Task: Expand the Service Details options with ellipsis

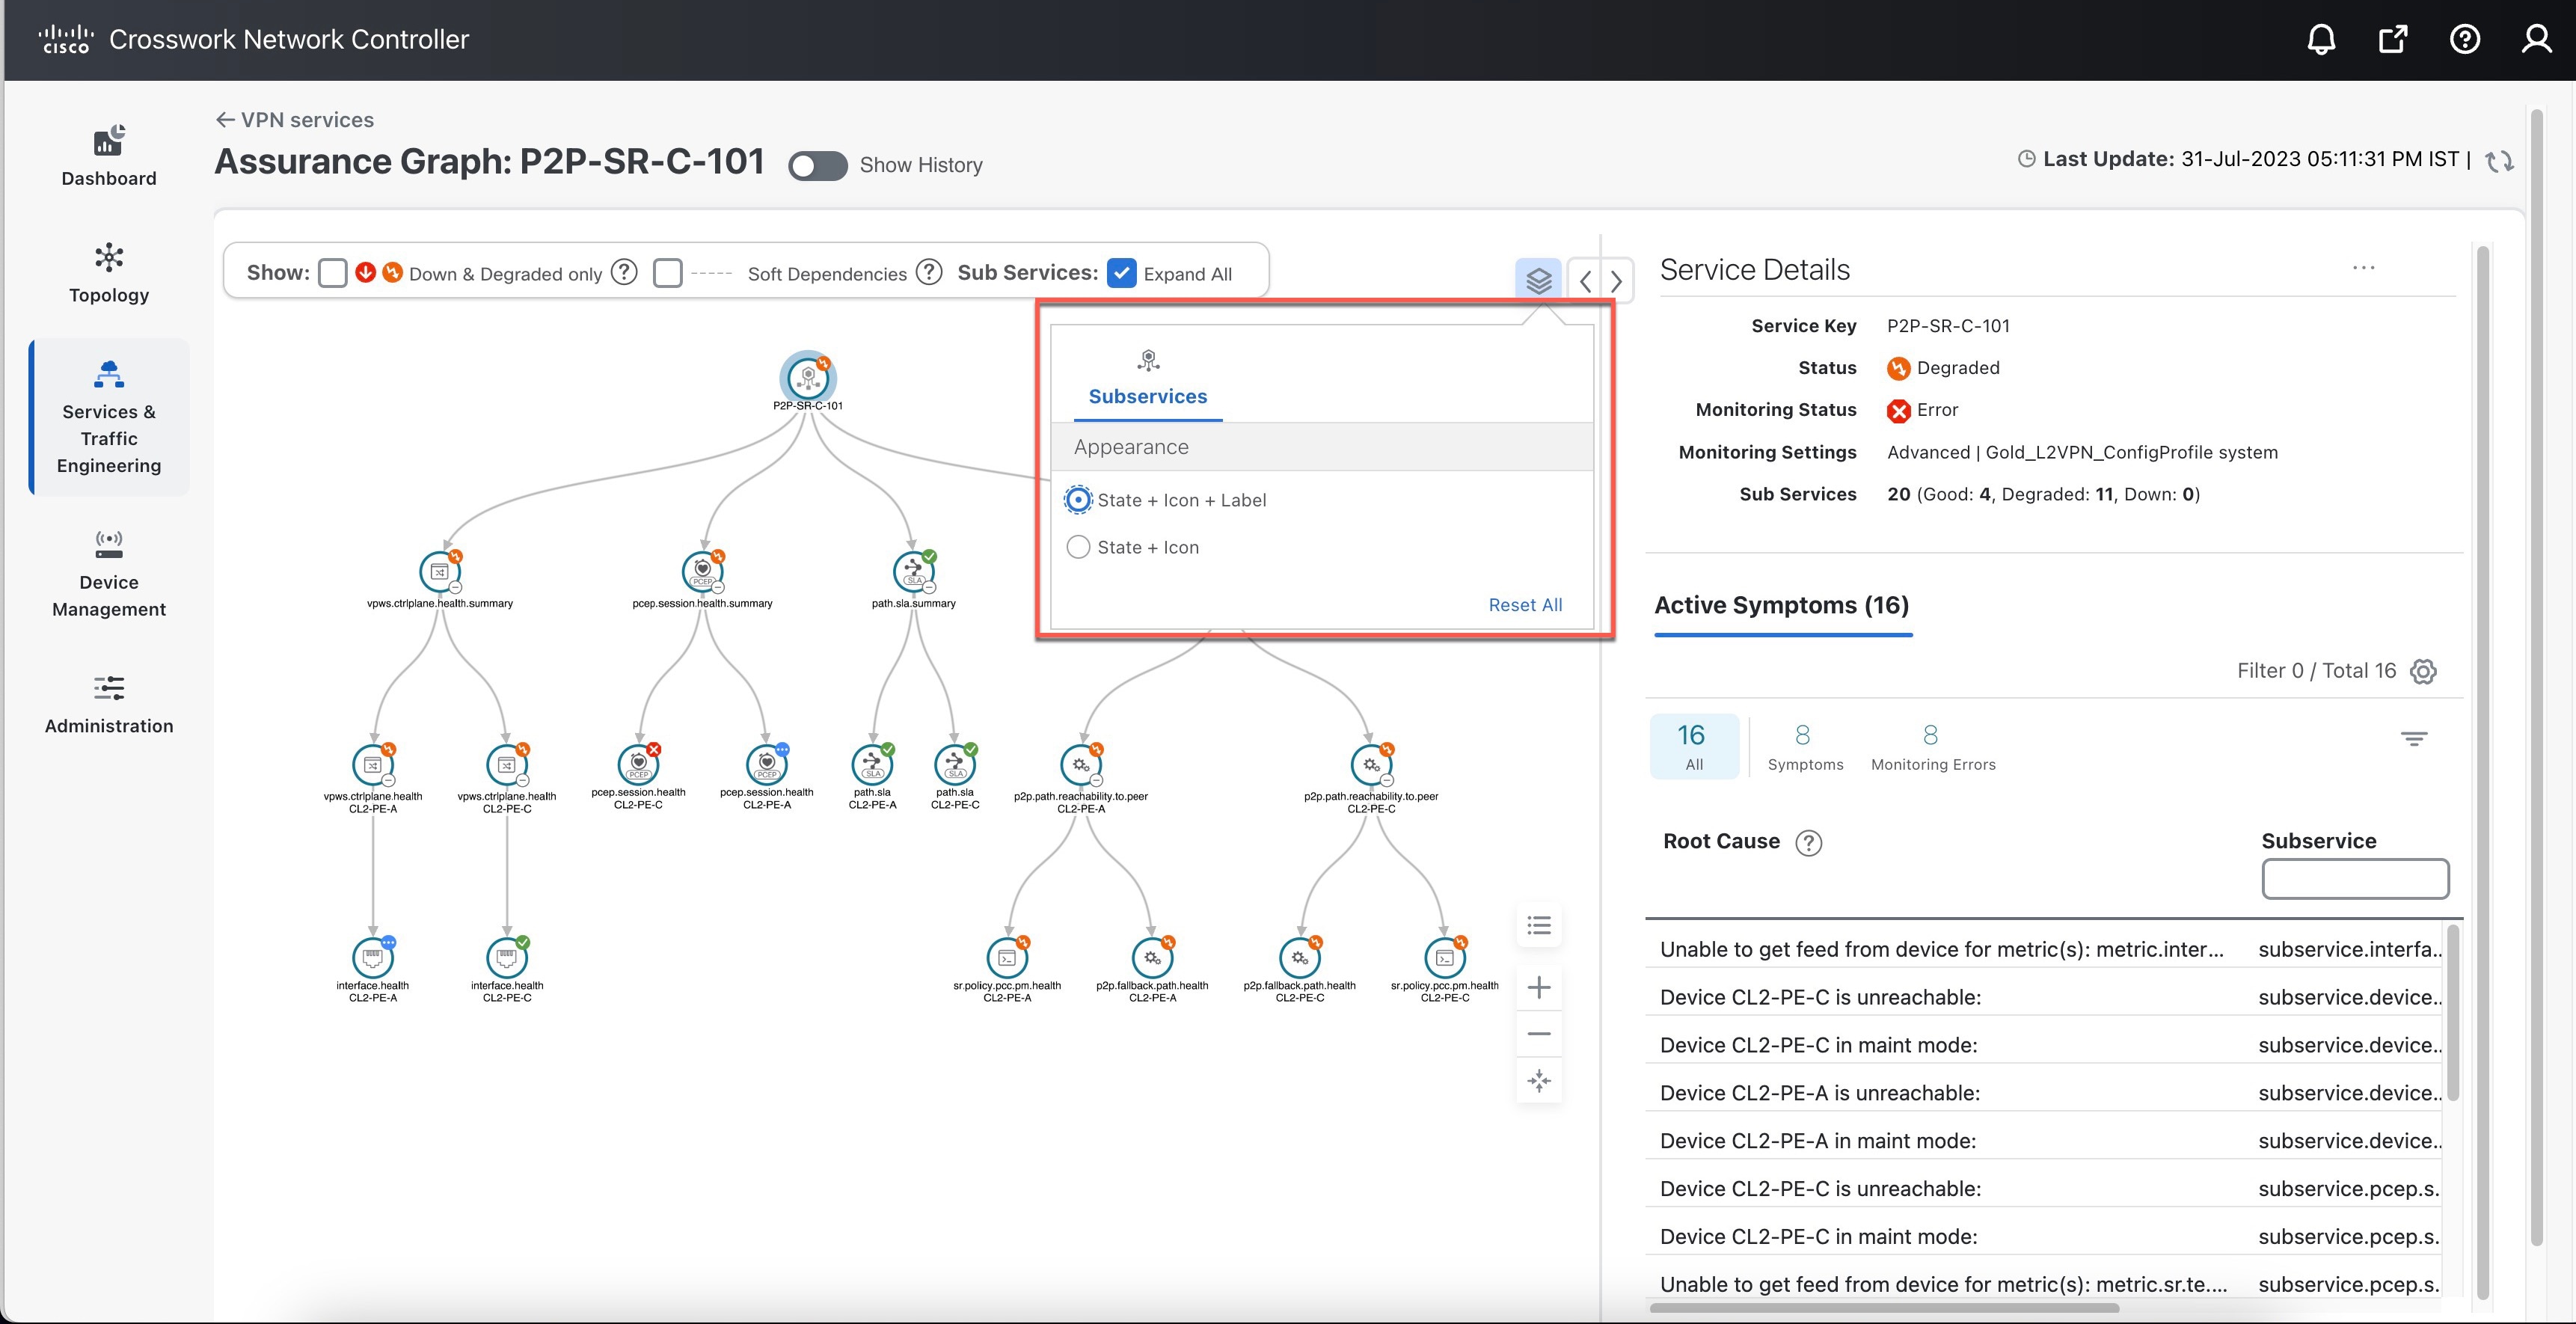Action: pyautogui.click(x=2366, y=268)
